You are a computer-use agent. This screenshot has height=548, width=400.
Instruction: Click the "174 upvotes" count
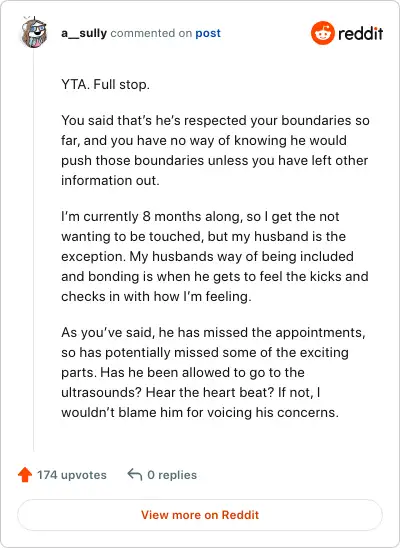pyautogui.click(x=72, y=475)
